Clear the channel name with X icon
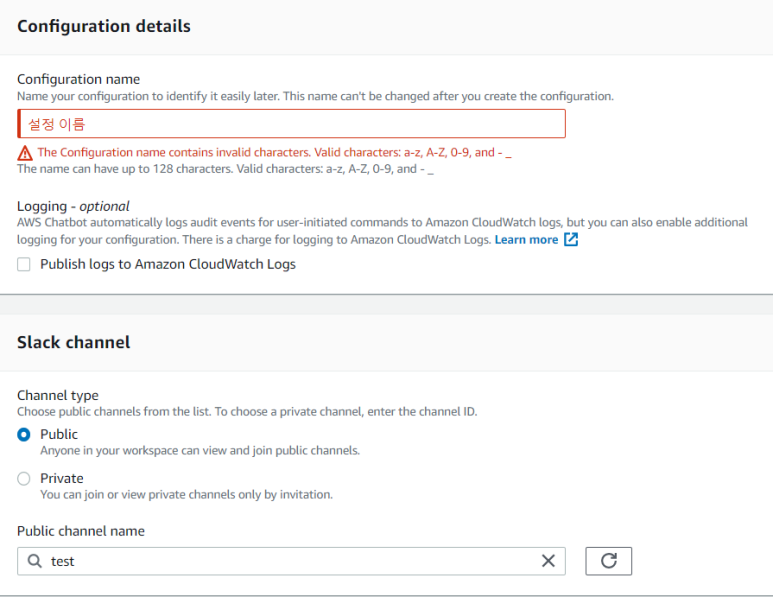773x597 pixels. tap(548, 561)
